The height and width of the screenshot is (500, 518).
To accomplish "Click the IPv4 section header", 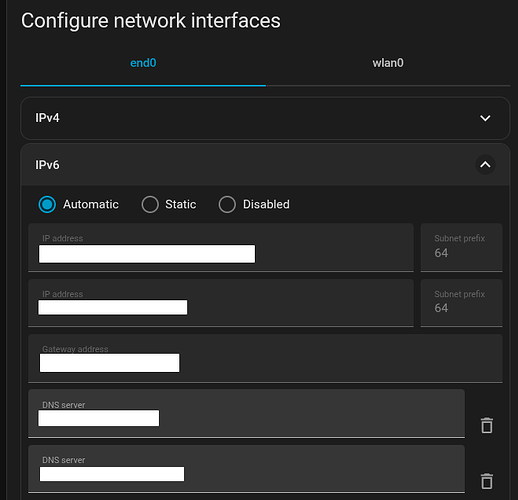I will (x=265, y=118).
